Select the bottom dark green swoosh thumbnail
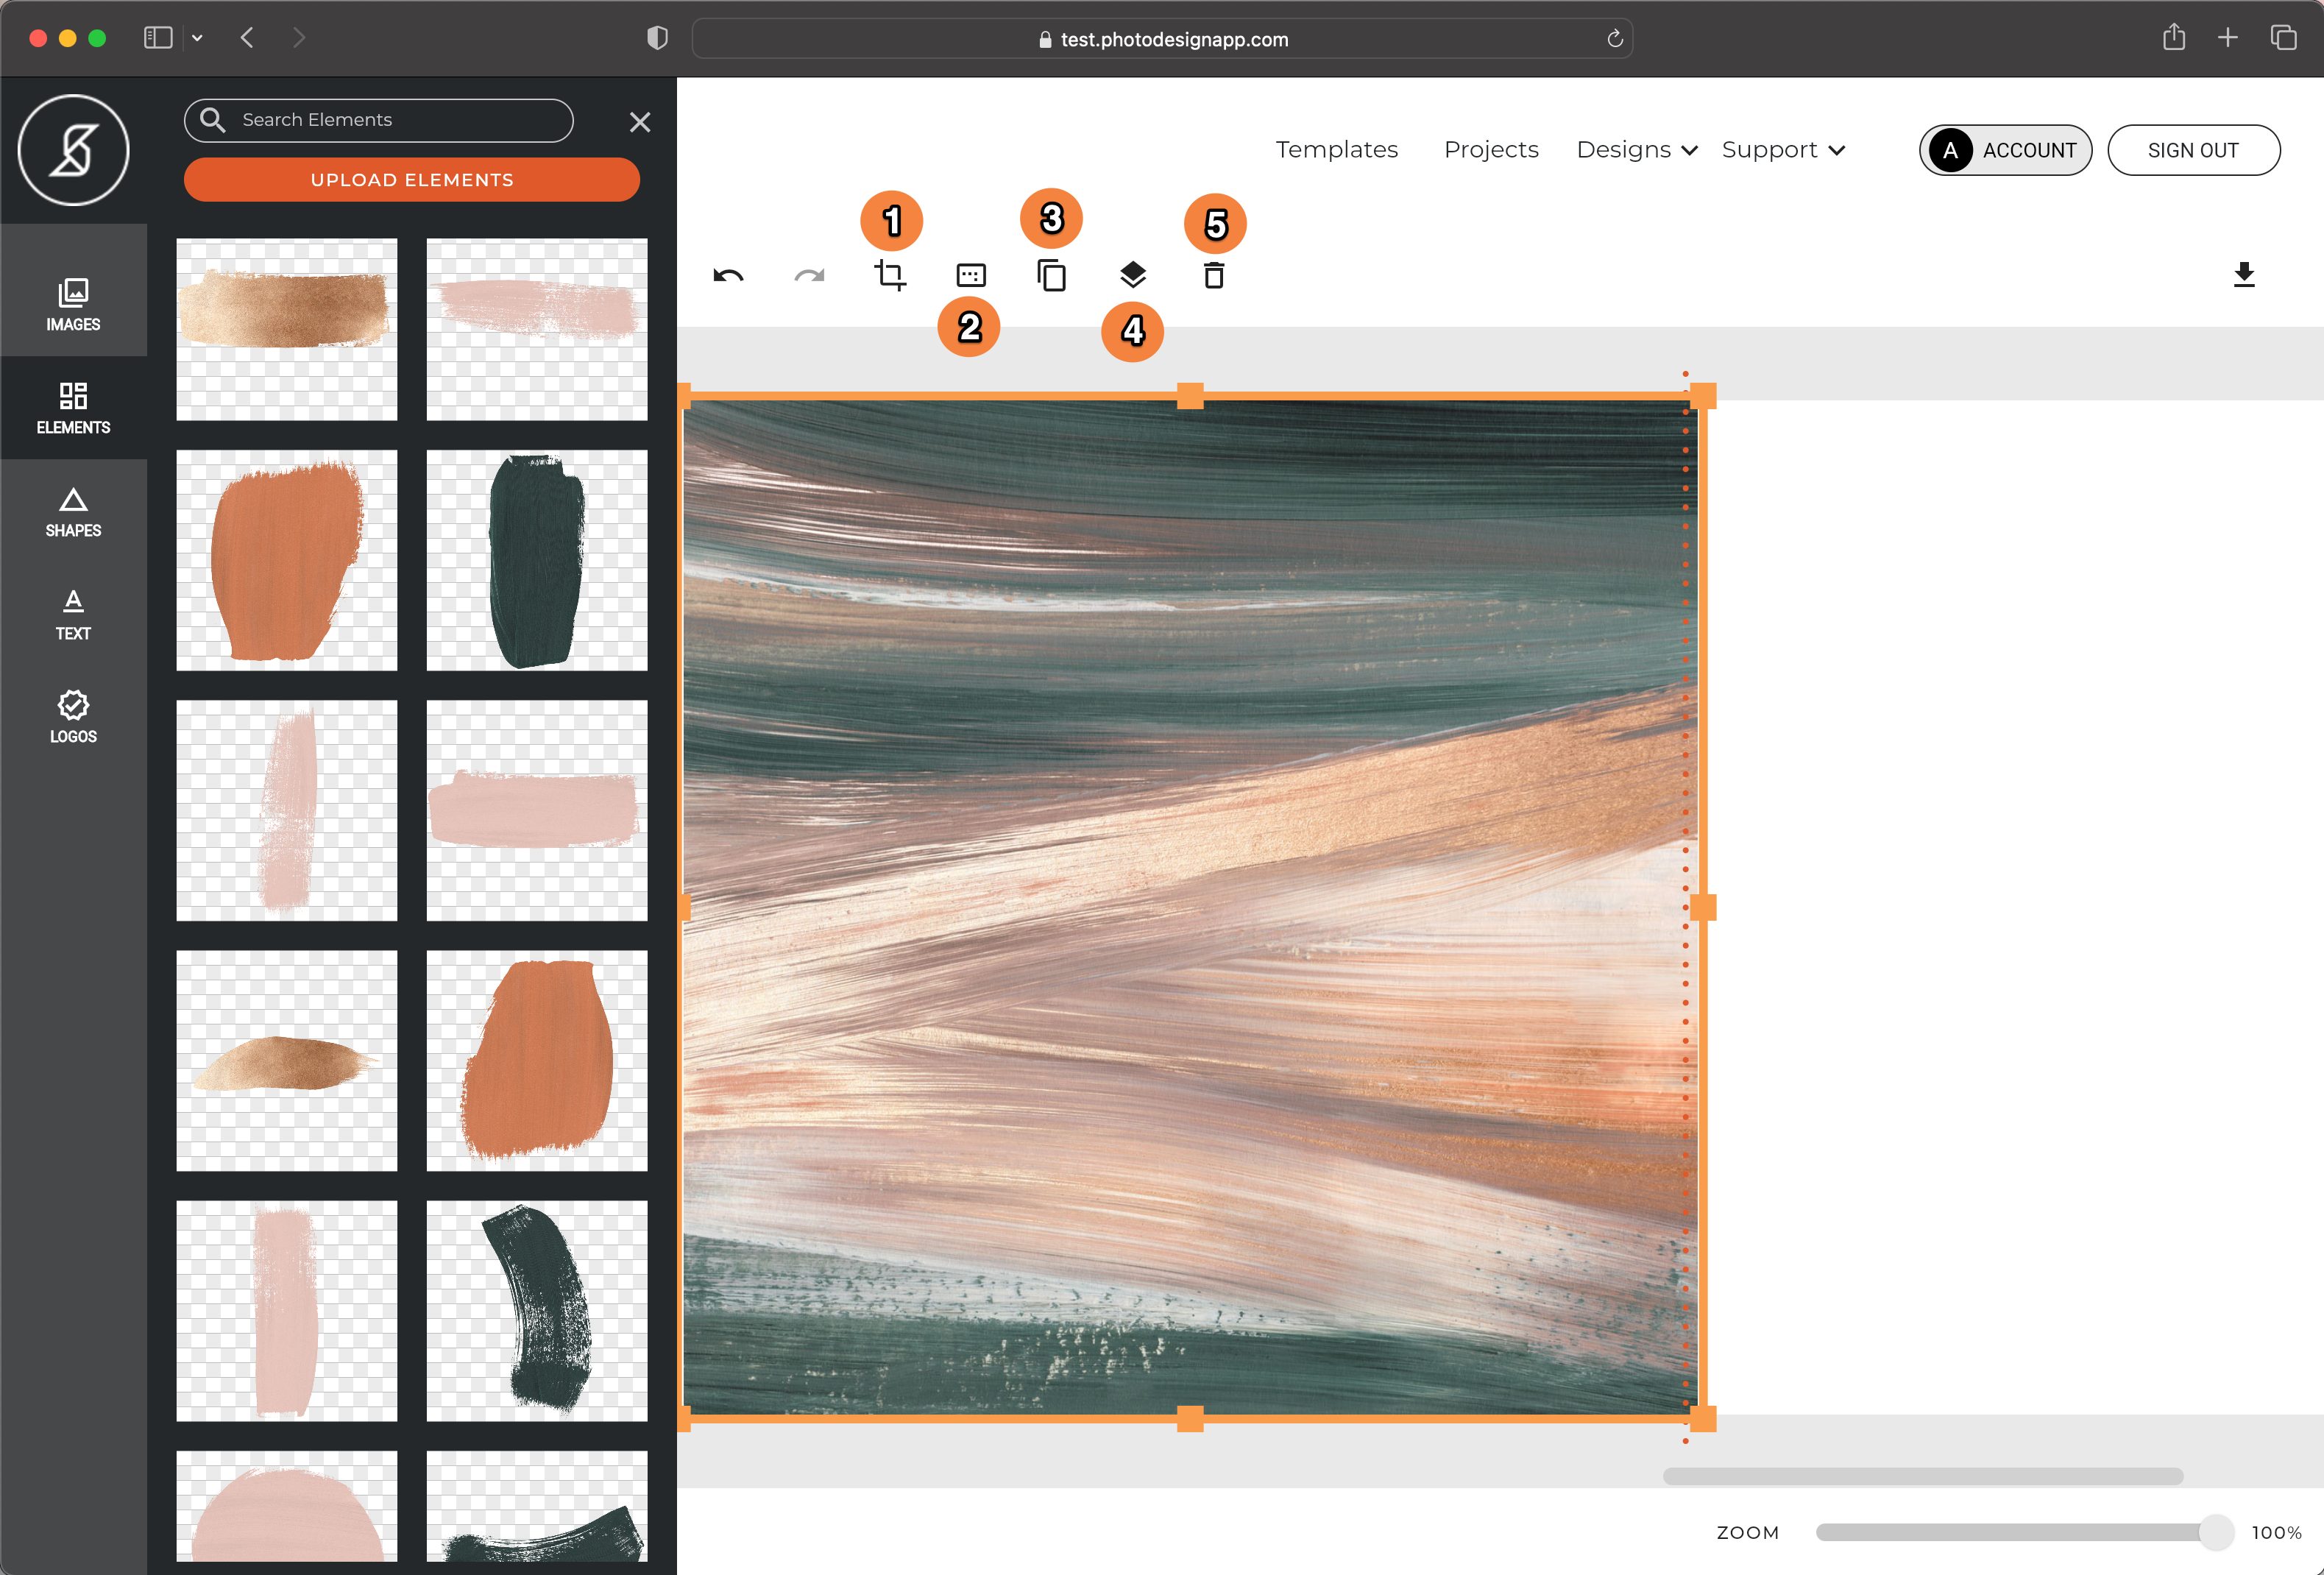This screenshot has height=1575, width=2324. pos(537,1506)
